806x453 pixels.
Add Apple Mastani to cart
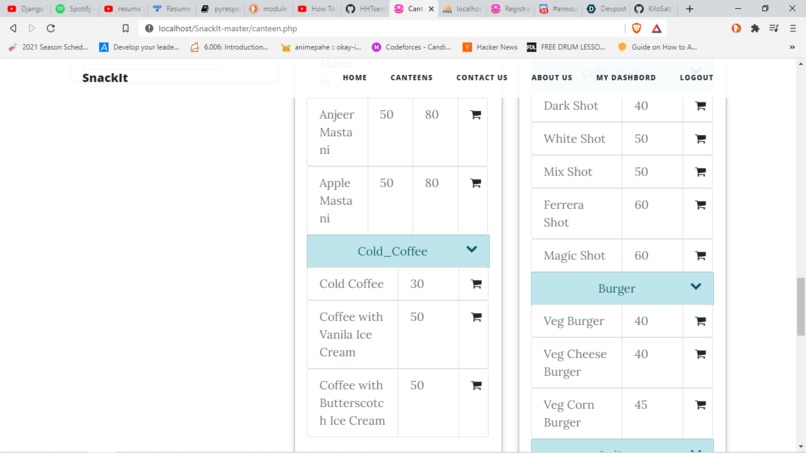pos(475,183)
